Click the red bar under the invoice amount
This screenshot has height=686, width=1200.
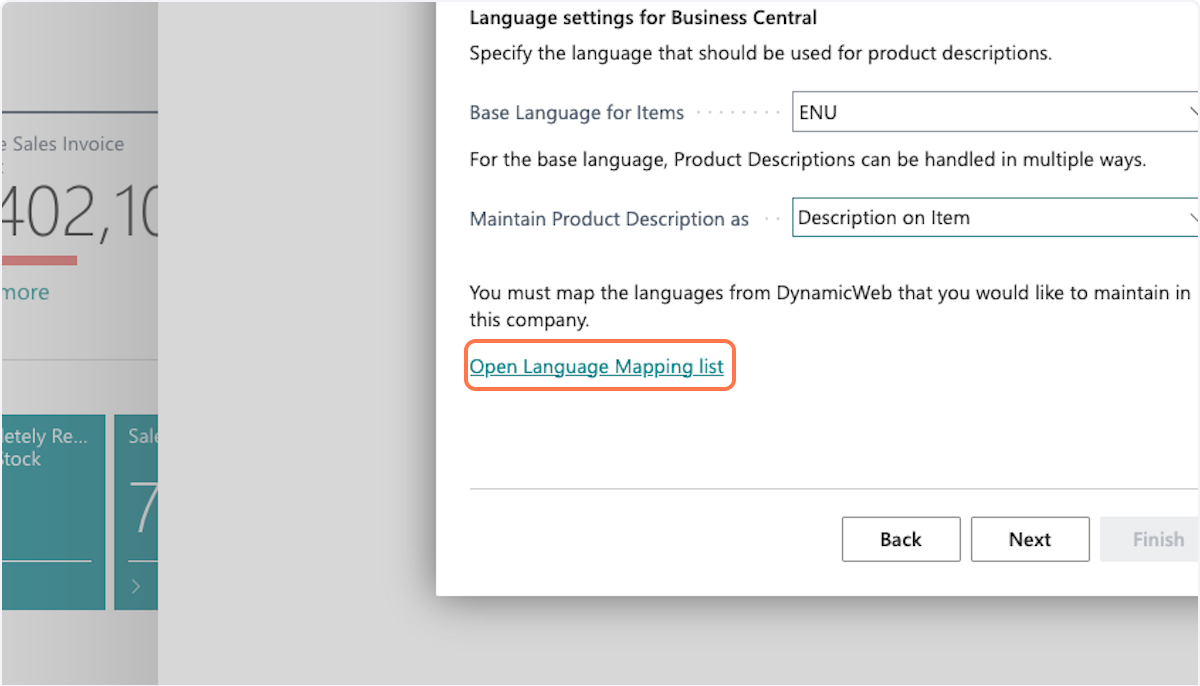coord(39,261)
